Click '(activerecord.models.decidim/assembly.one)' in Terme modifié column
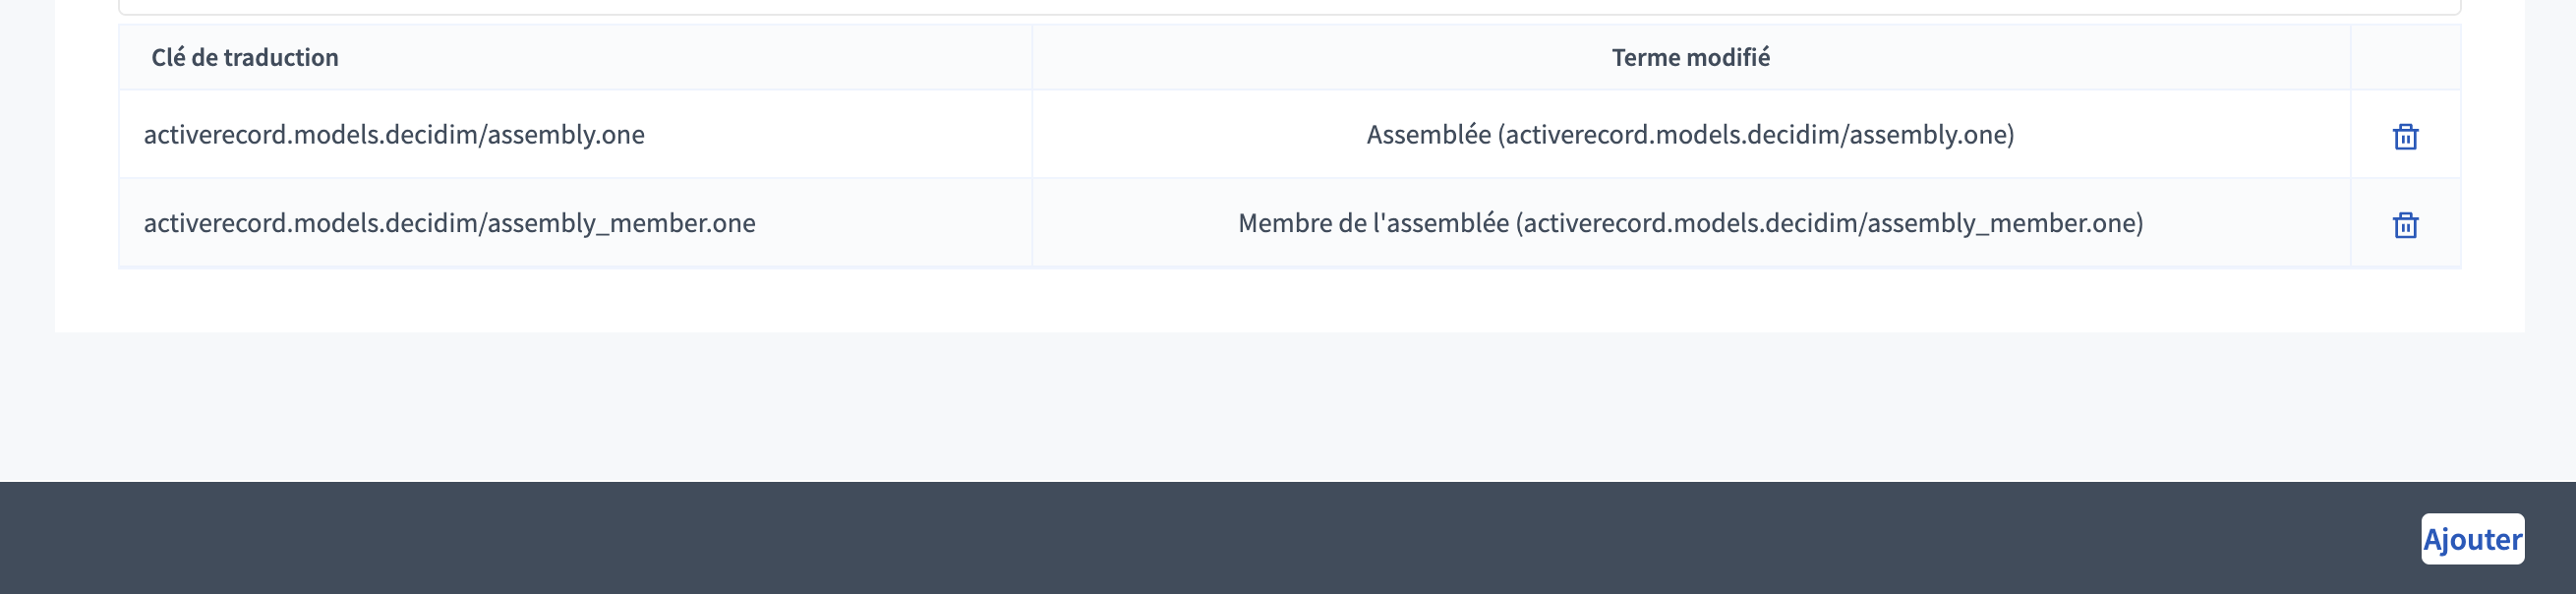Screen dimensions: 2576x594 coord(1756,134)
